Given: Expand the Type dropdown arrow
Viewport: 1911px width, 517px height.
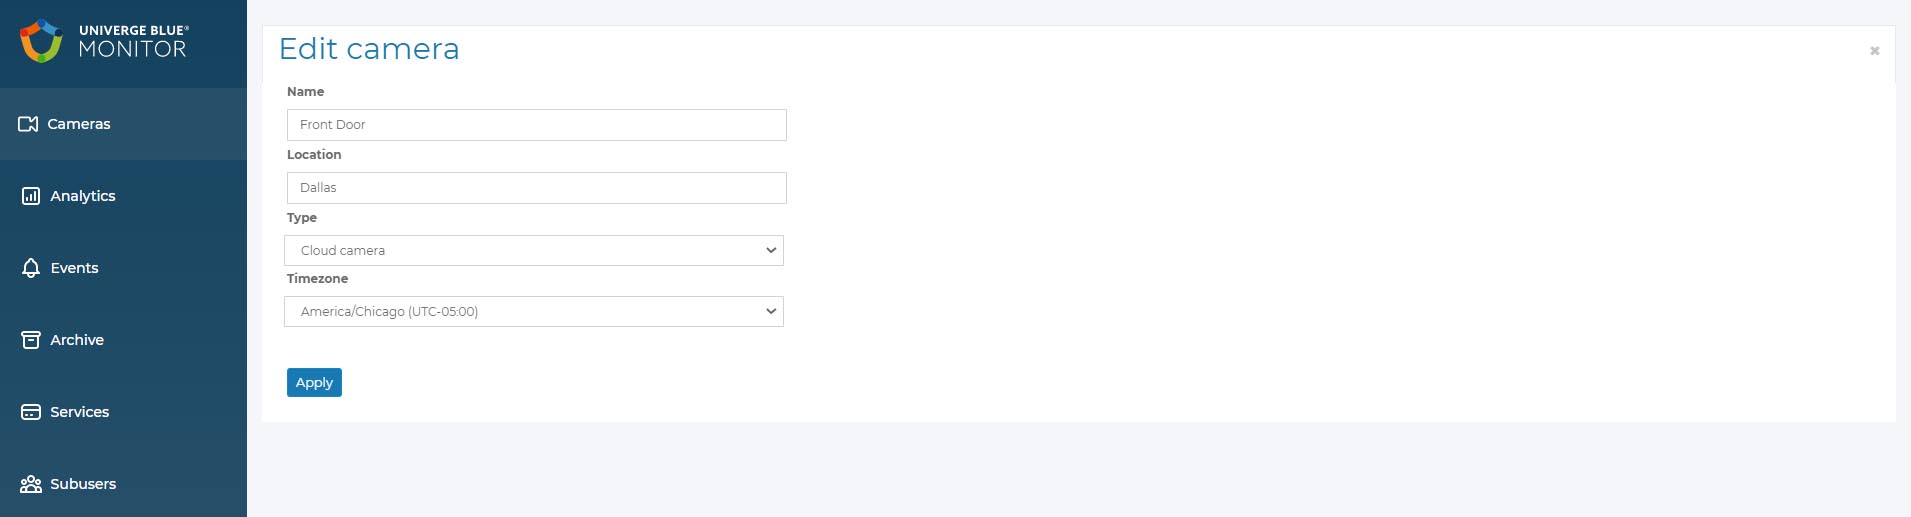Looking at the screenshot, I should tap(771, 250).
